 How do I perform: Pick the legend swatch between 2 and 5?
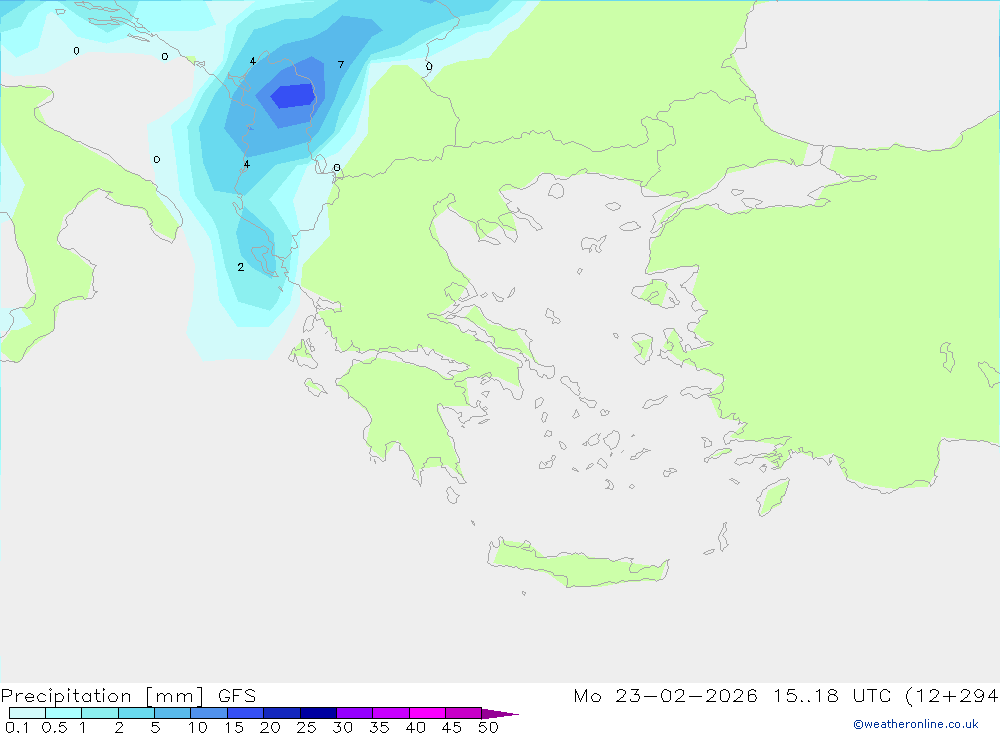tap(136, 713)
